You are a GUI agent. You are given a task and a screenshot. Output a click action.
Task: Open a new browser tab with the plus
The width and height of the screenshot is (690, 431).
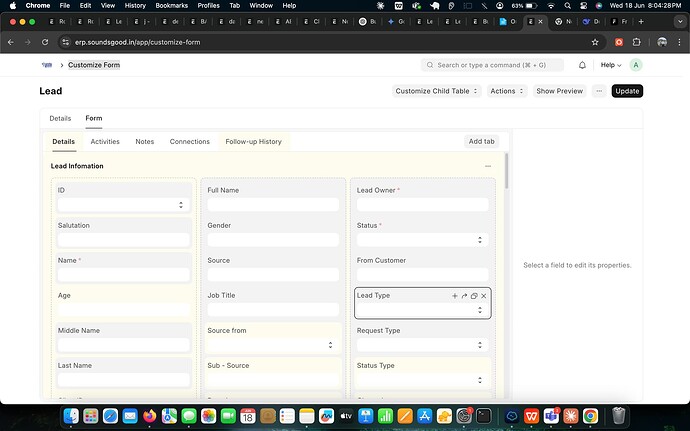(641, 22)
